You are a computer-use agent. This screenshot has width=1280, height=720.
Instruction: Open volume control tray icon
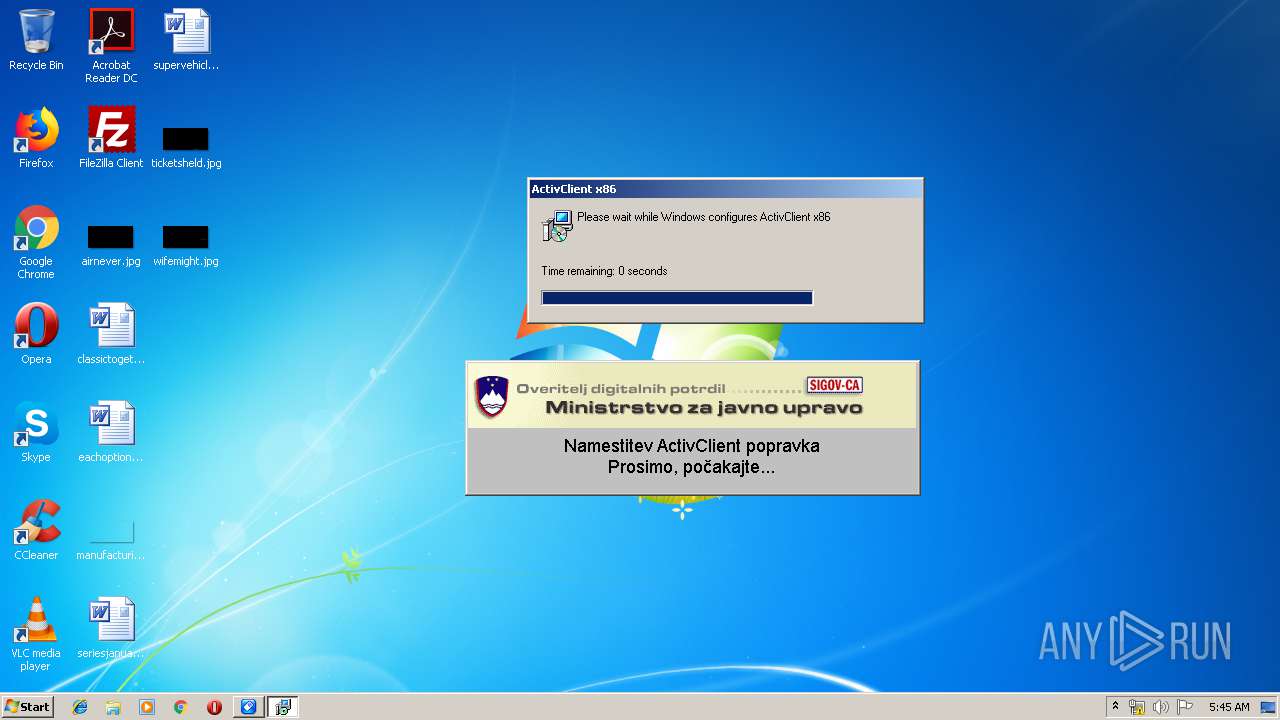click(x=1161, y=707)
